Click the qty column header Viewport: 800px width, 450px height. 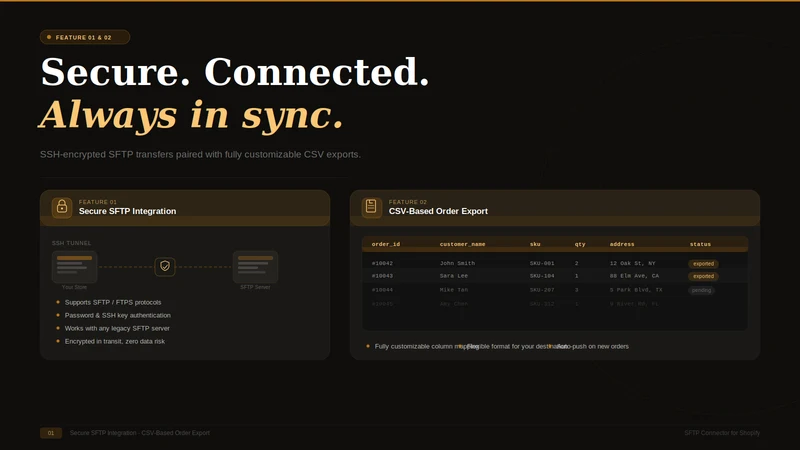coord(580,244)
